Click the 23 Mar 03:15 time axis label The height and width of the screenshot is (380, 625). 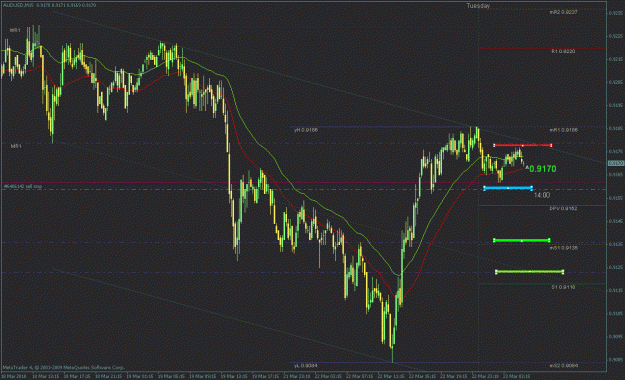coord(516,376)
